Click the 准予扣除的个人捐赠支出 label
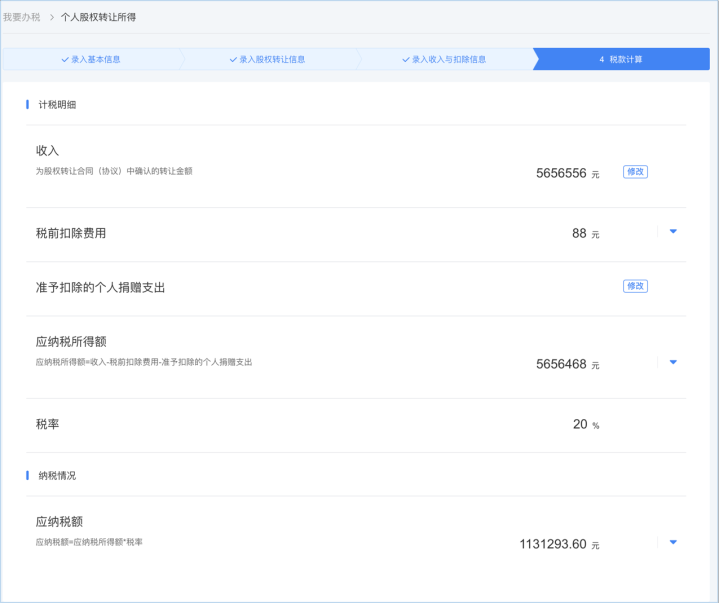 (x=100, y=288)
